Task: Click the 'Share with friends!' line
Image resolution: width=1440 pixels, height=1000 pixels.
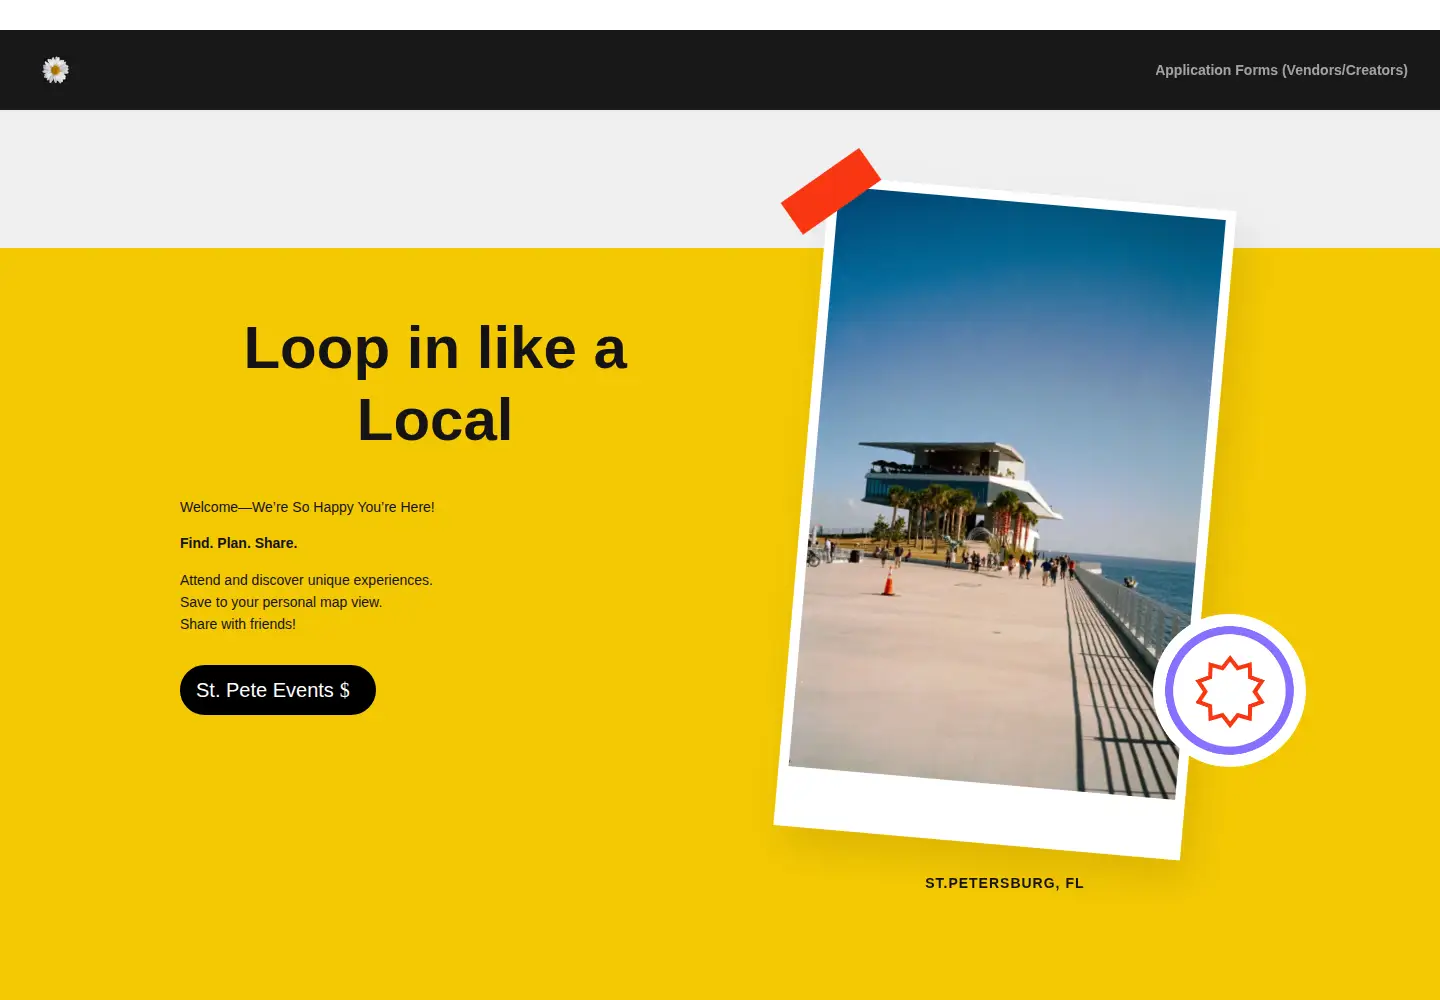Action: (x=238, y=624)
